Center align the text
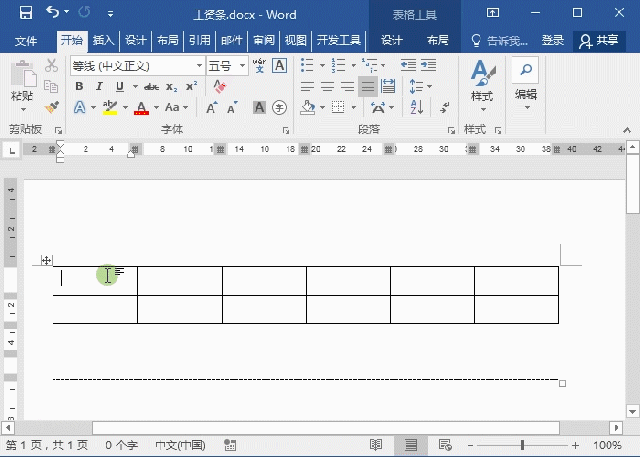The width and height of the screenshot is (640, 457). coord(327,86)
